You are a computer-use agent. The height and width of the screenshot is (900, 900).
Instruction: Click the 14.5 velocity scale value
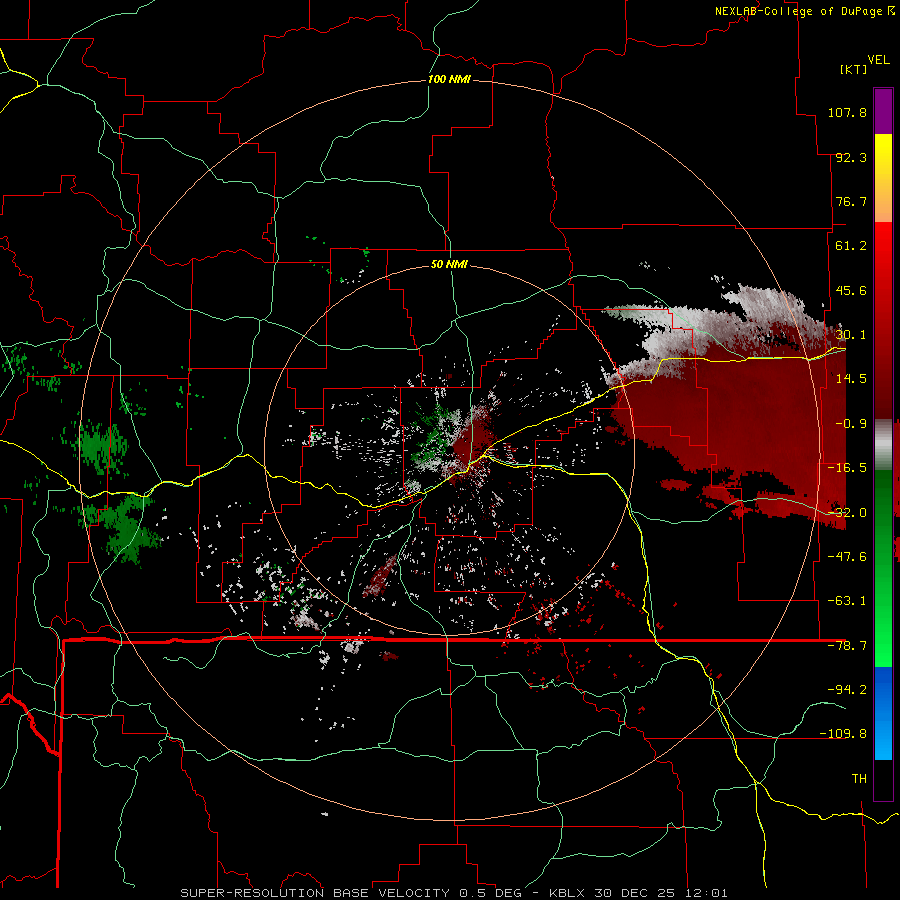(x=851, y=379)
